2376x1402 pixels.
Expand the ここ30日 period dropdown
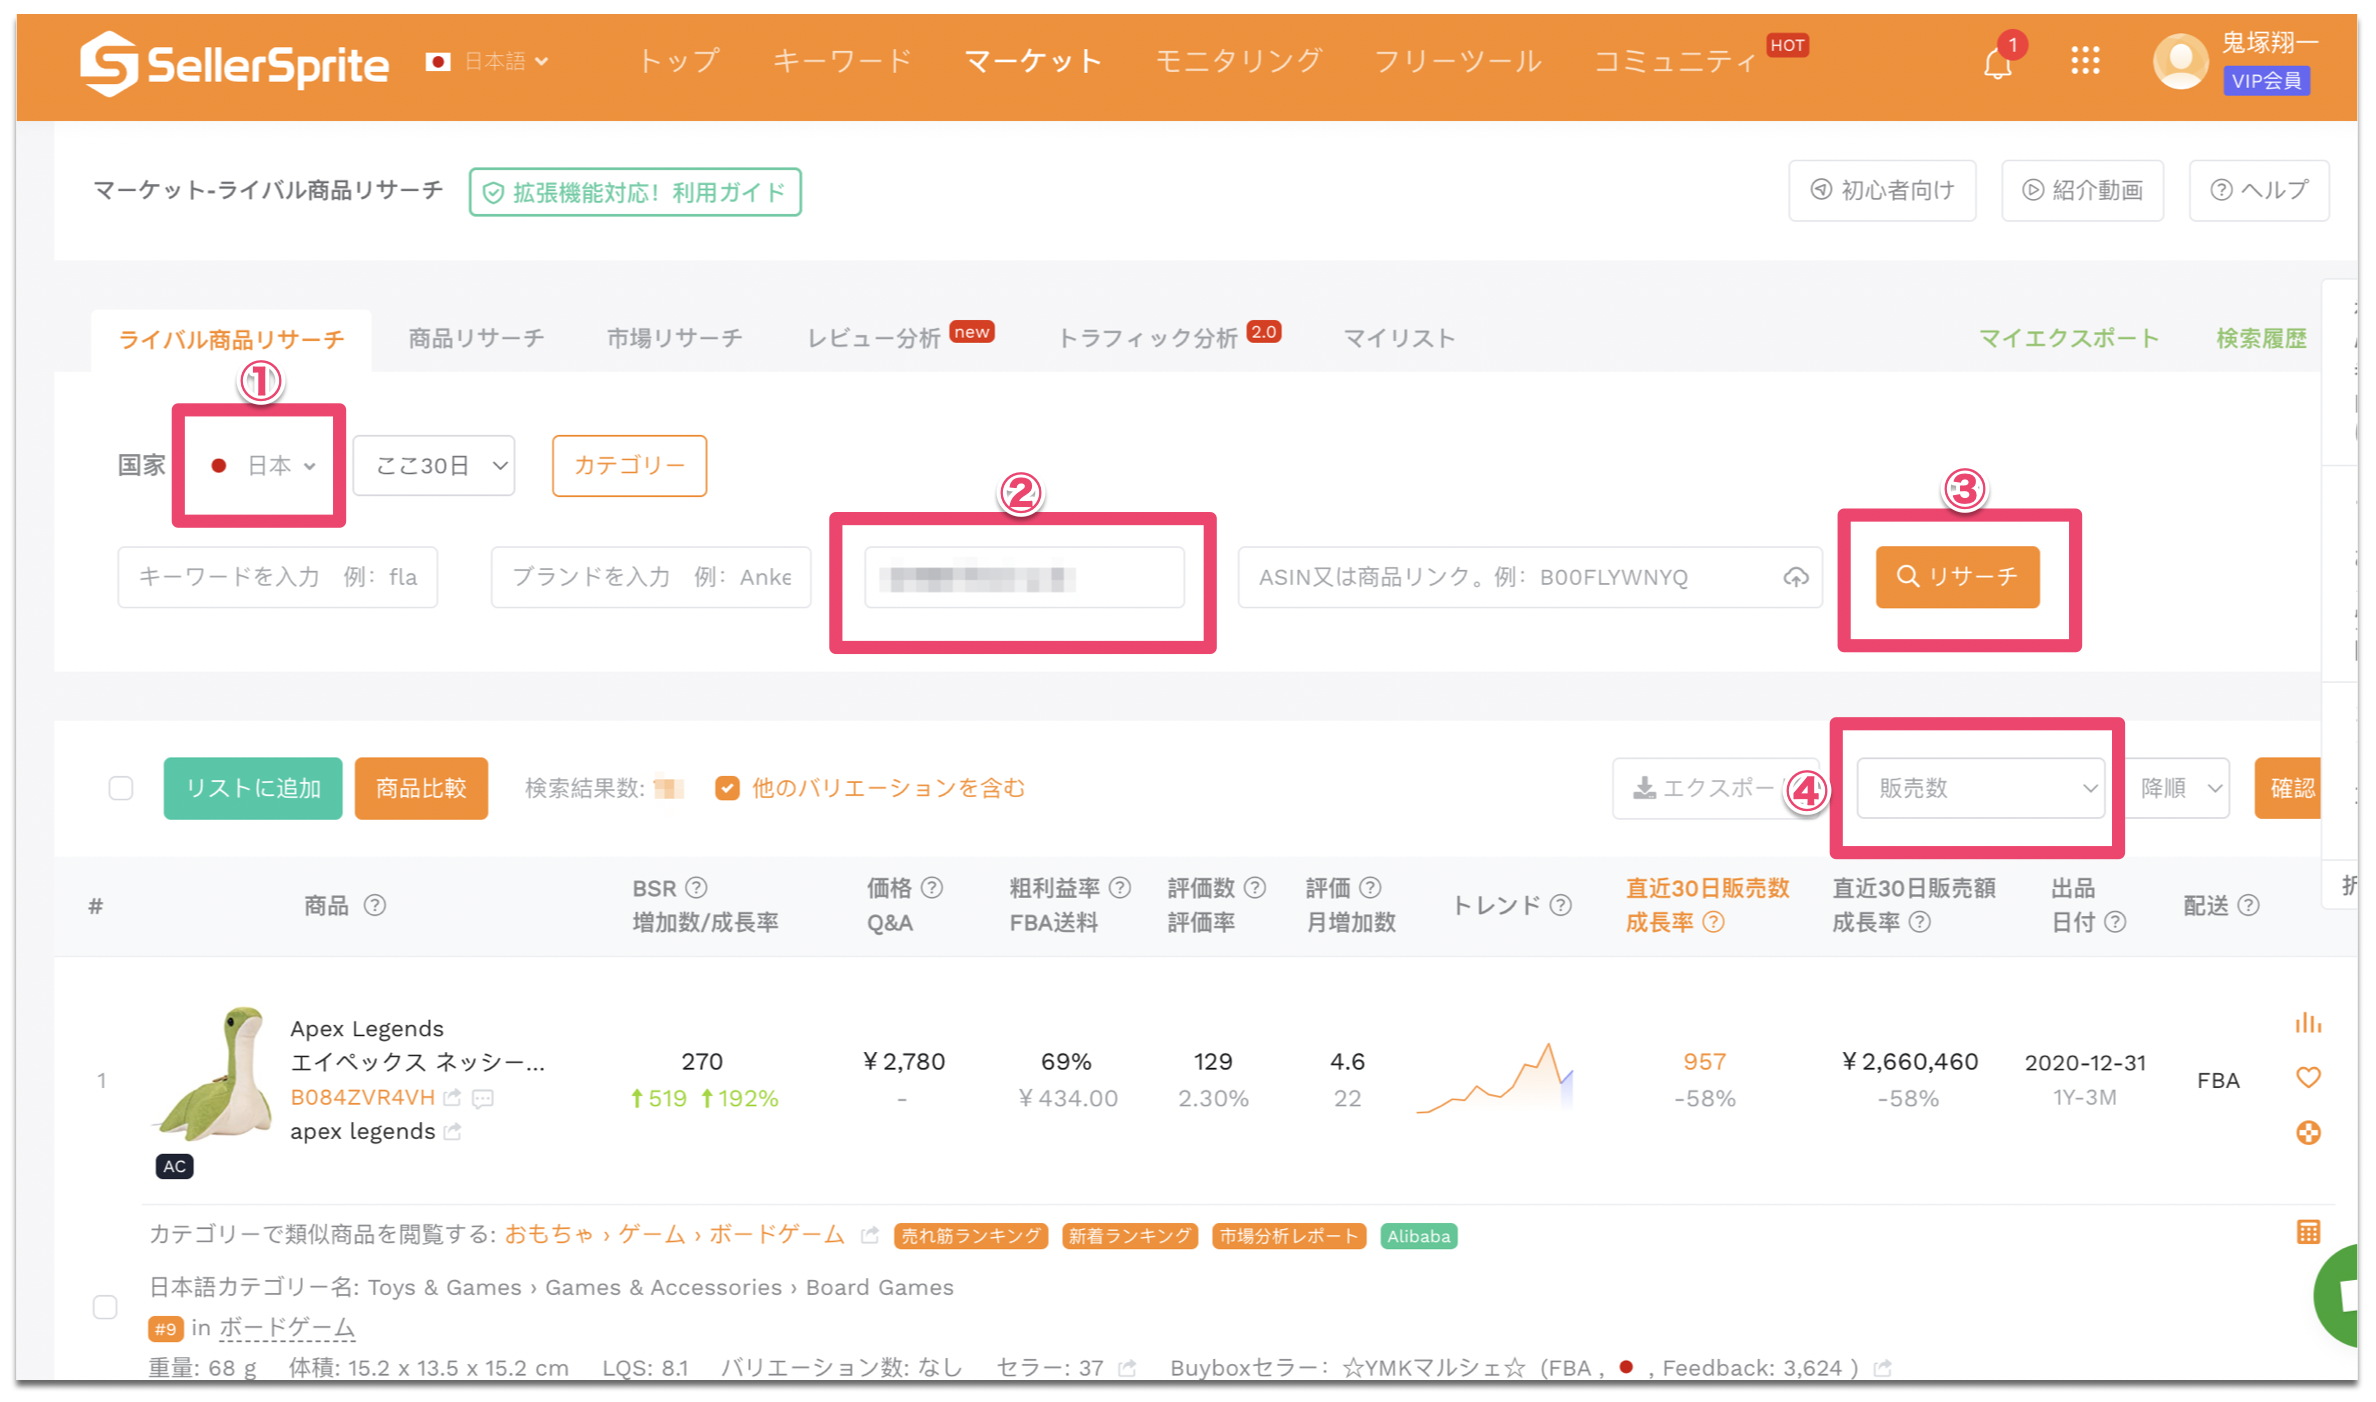[434, 465]
